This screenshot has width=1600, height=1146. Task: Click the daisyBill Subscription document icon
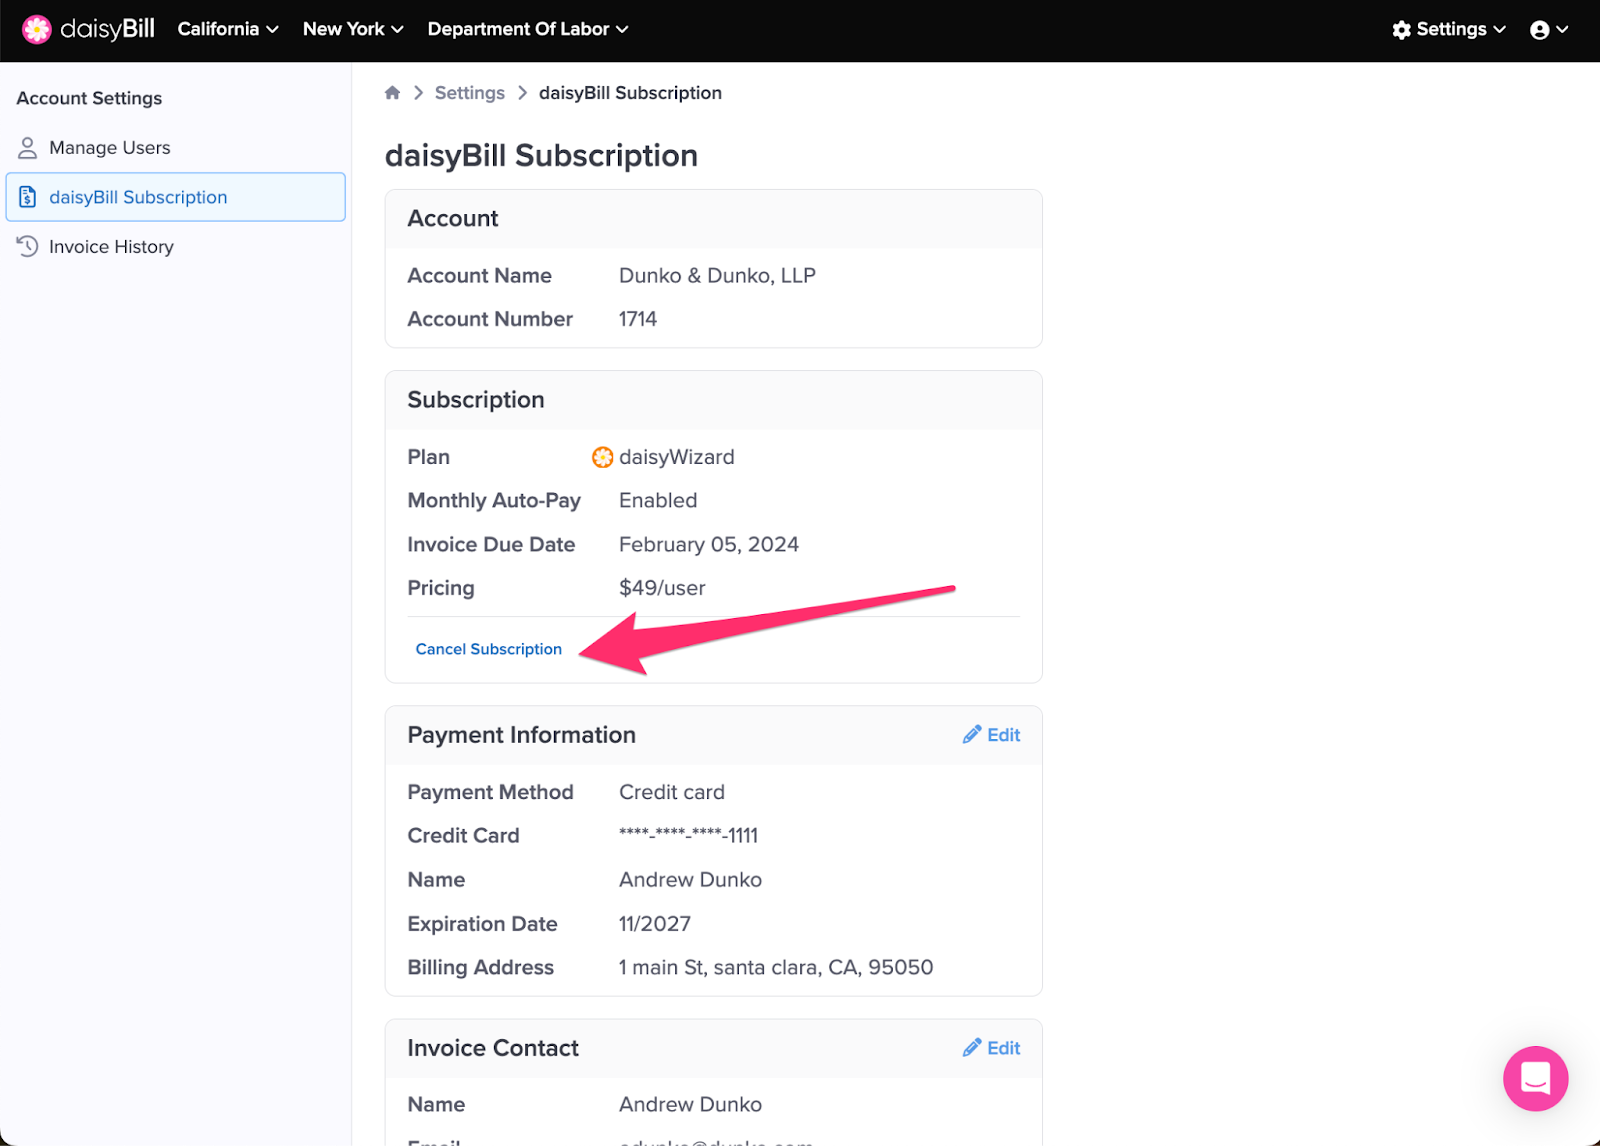pos(28,197)
